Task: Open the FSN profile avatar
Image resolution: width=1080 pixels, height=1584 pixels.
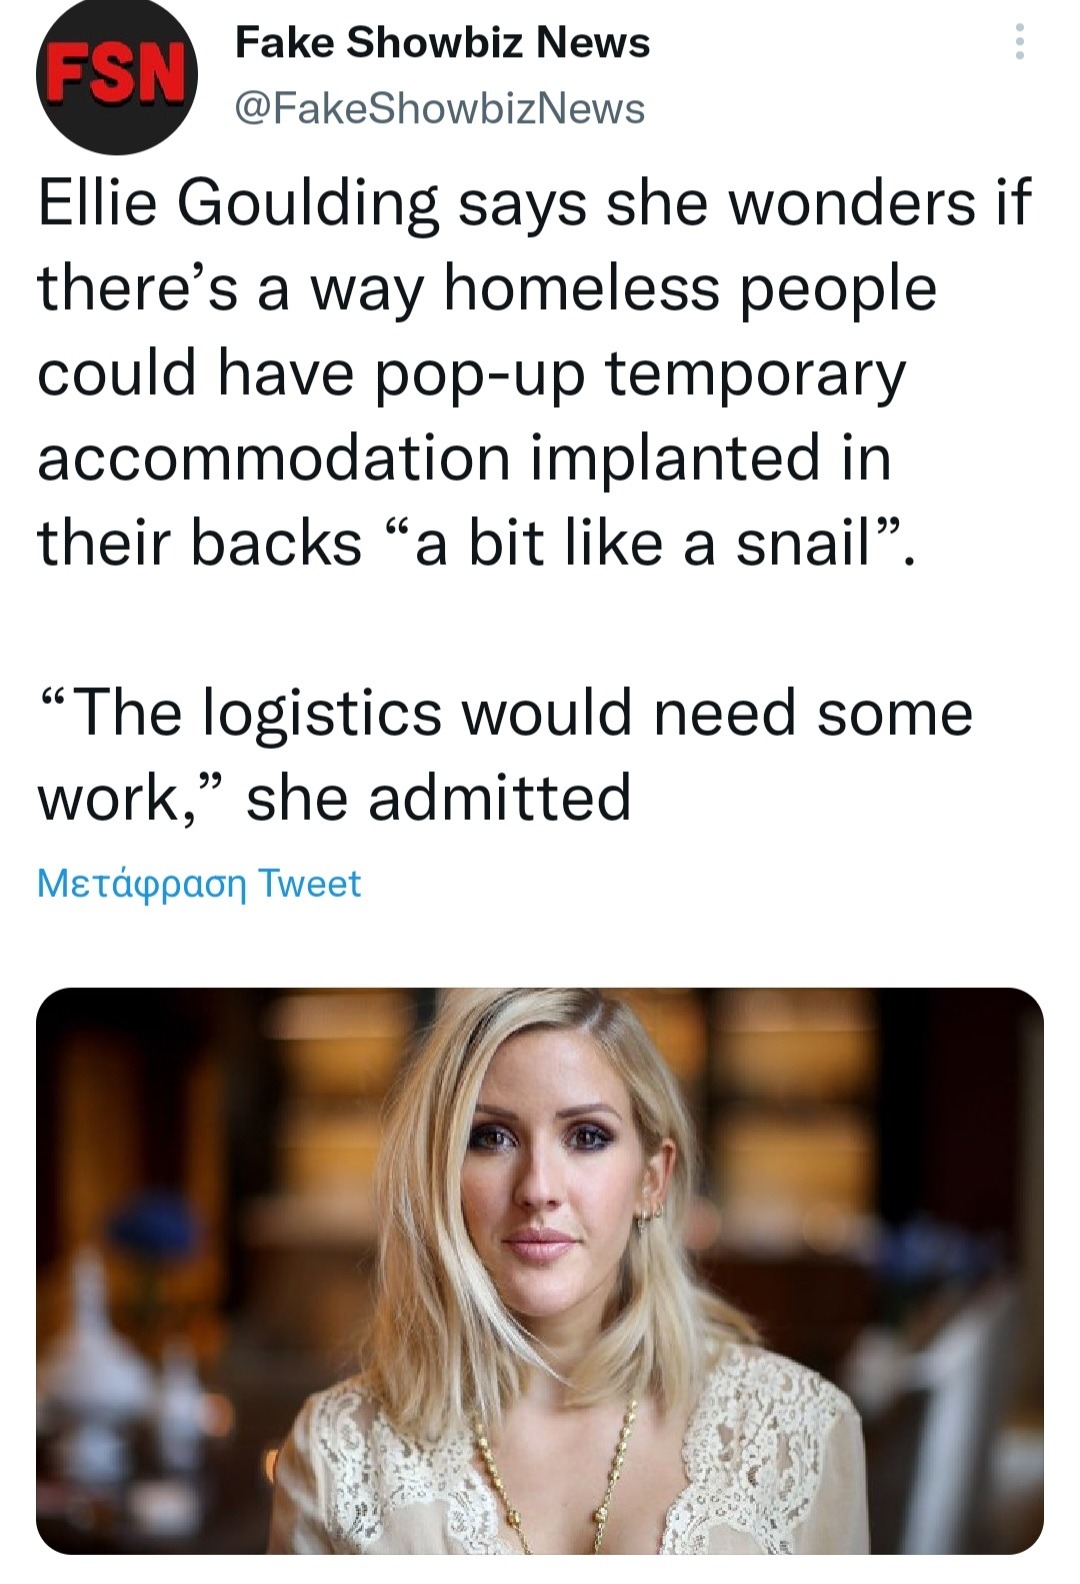Action: (117, 77)
